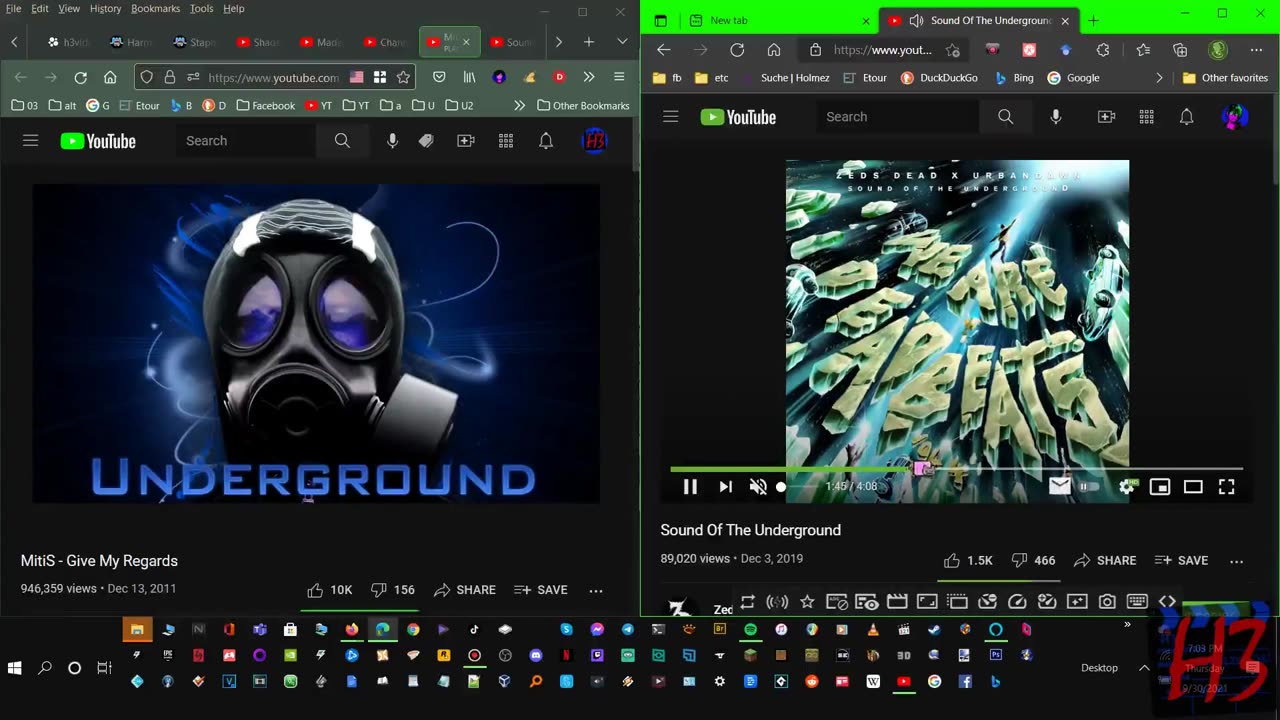The image size is (1280, 720).
Task: Open account avatar menu in Firefox YouTube
Action: [x=594, y=141]
